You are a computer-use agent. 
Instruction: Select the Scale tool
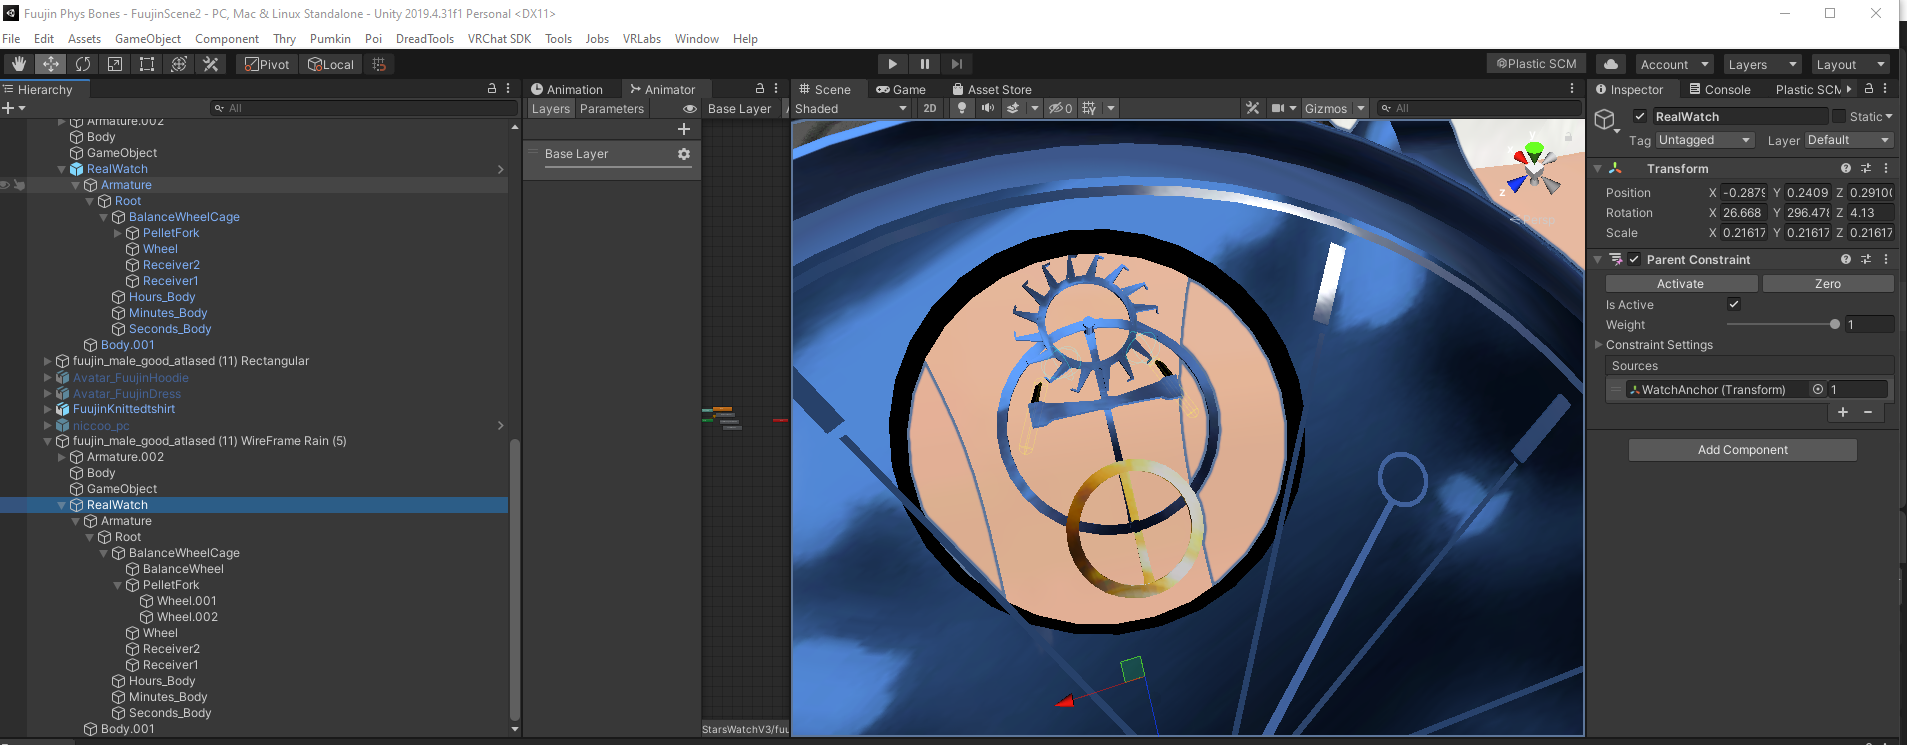coord(115,64)
